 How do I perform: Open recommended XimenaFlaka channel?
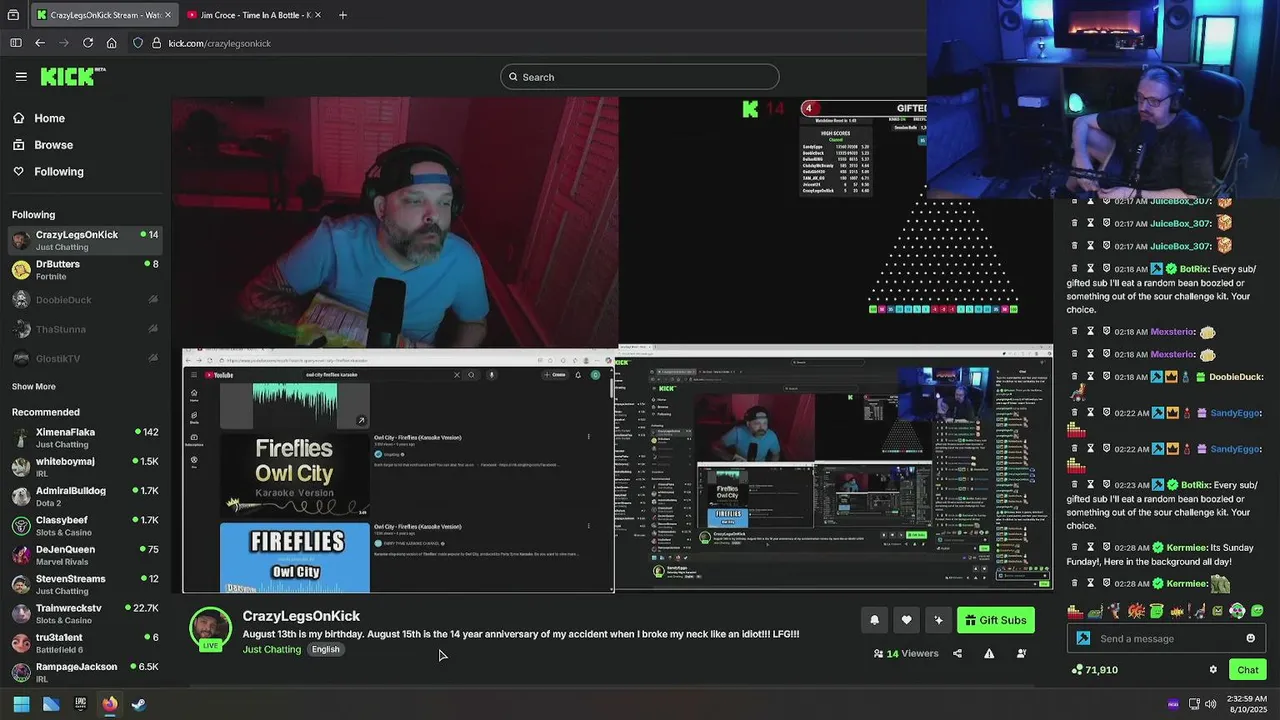point(85,438)
